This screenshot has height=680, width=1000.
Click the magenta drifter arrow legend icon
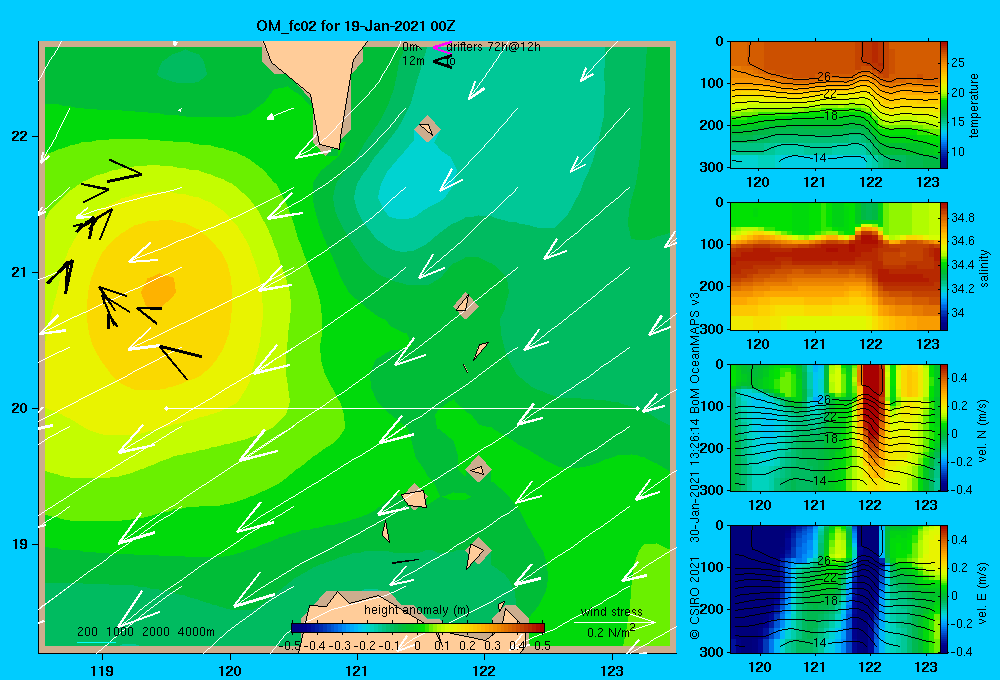(x=442, y=47)
